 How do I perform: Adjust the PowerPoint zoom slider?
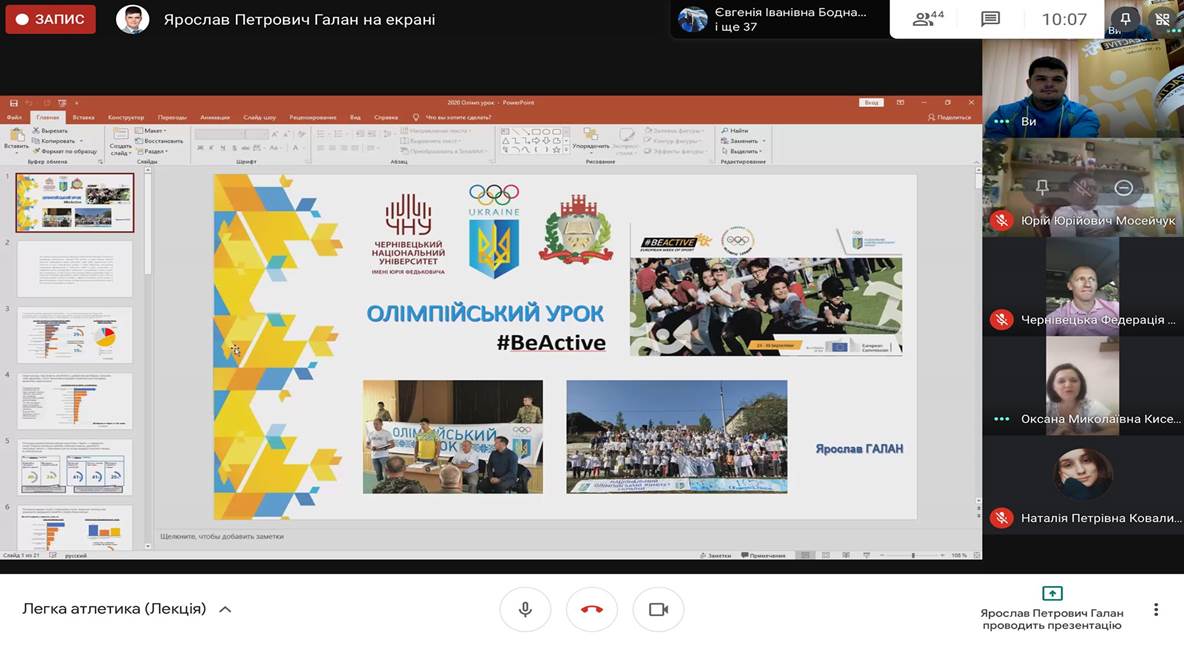(x=913, y=555)
